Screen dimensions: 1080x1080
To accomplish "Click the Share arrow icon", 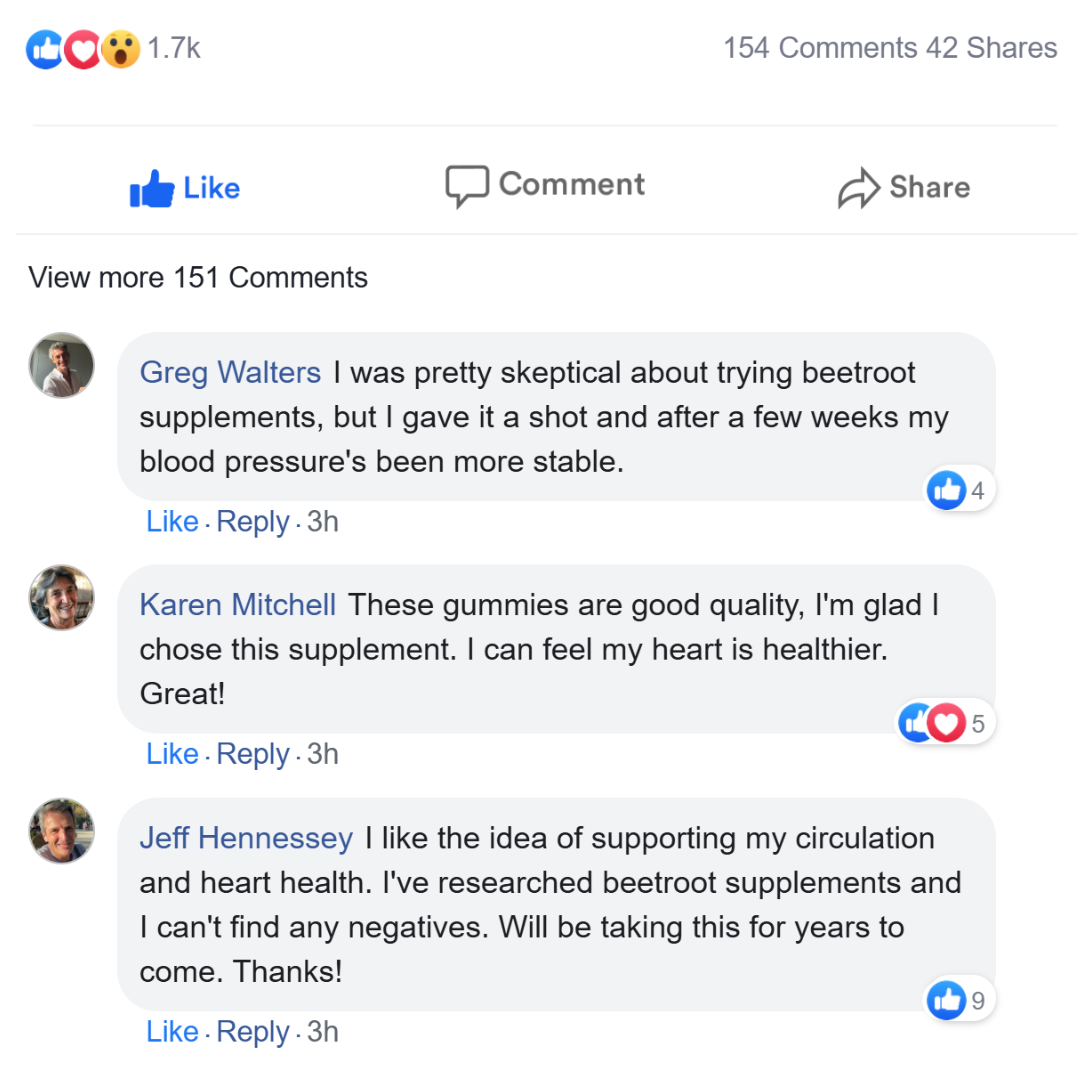I will click(x=858, y=189).
